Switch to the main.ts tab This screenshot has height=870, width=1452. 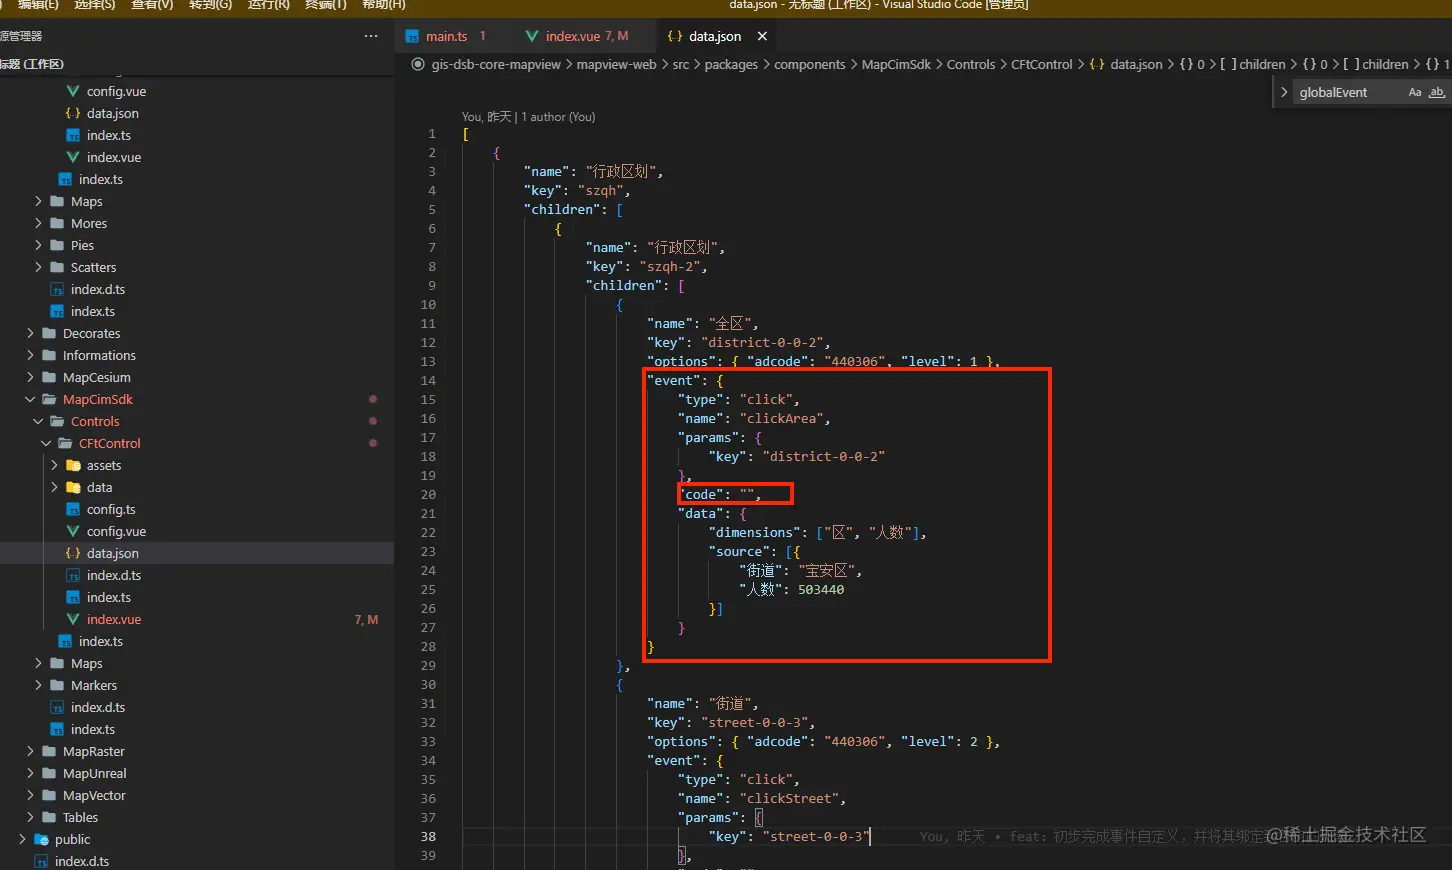click(447, 36)
